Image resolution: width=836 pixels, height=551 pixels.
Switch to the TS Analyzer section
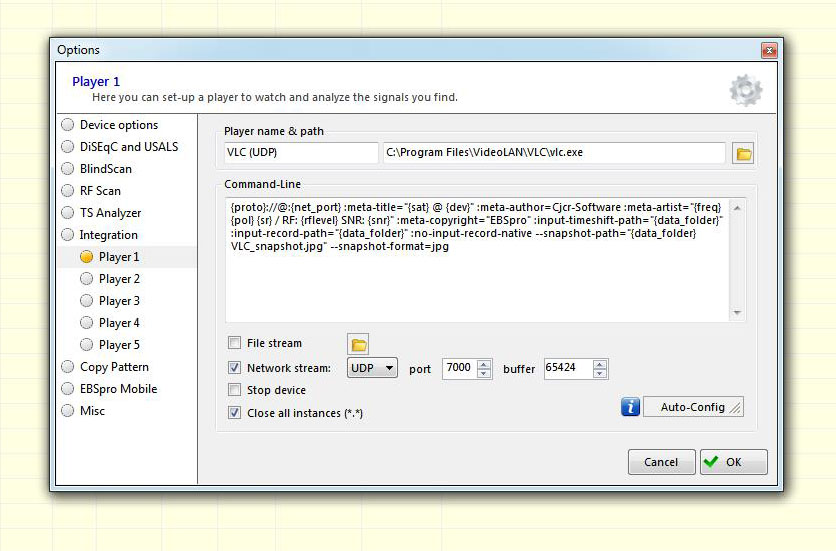(x=110, y=213)
